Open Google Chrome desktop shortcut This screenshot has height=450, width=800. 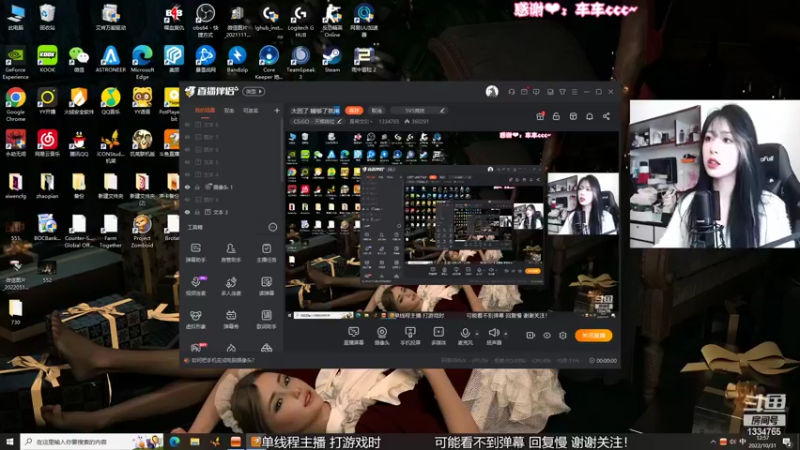16,104
